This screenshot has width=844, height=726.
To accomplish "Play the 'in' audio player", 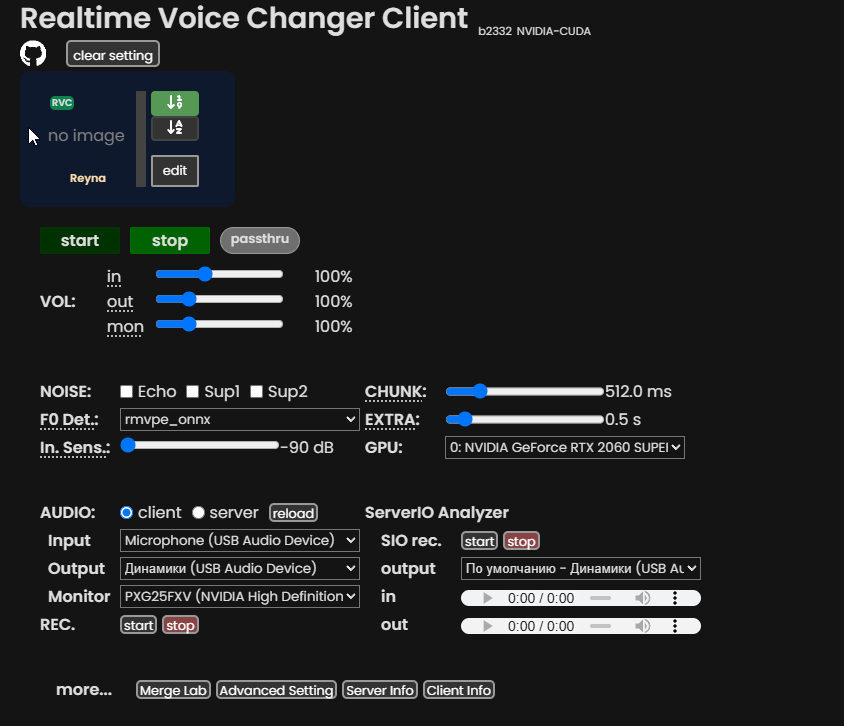I will tap(487, 598).
